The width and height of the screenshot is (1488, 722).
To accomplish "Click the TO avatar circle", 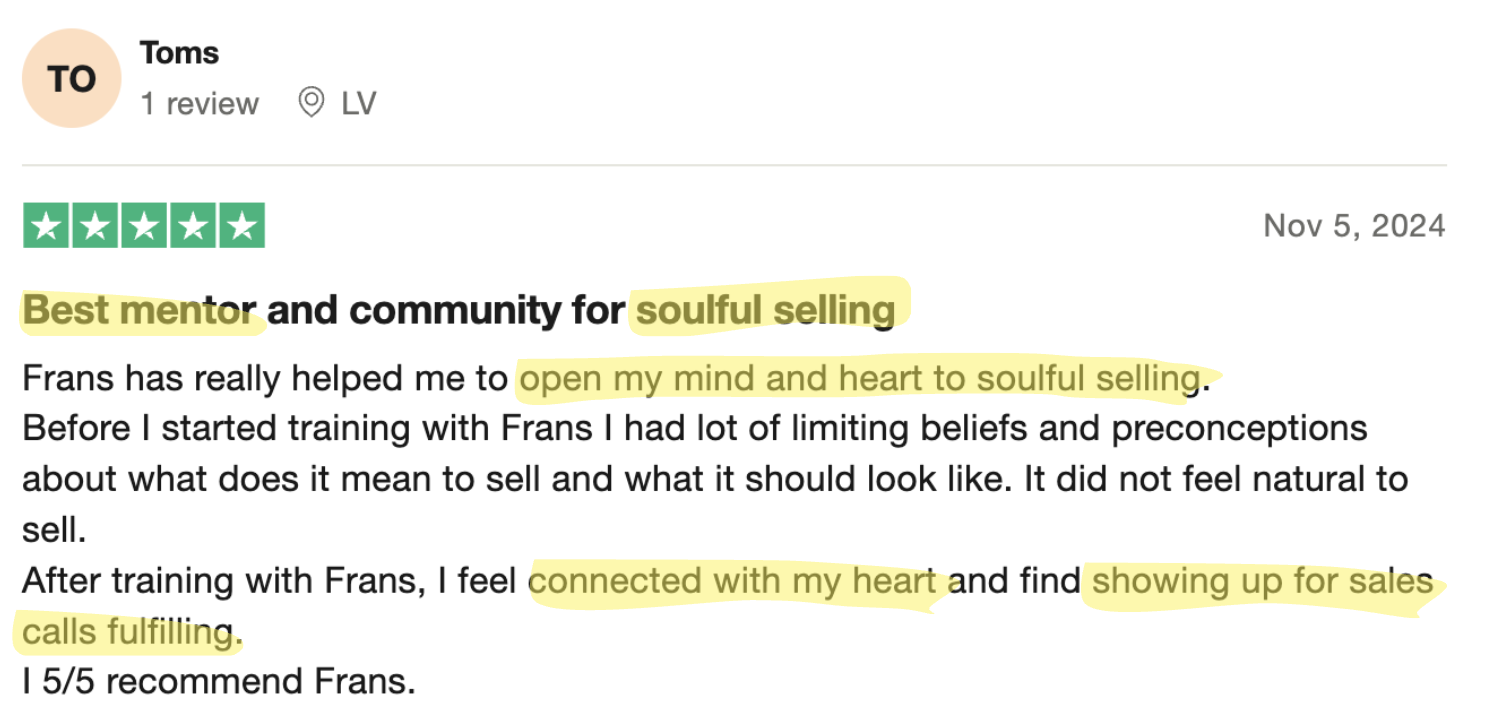I will tap(72, 78).
